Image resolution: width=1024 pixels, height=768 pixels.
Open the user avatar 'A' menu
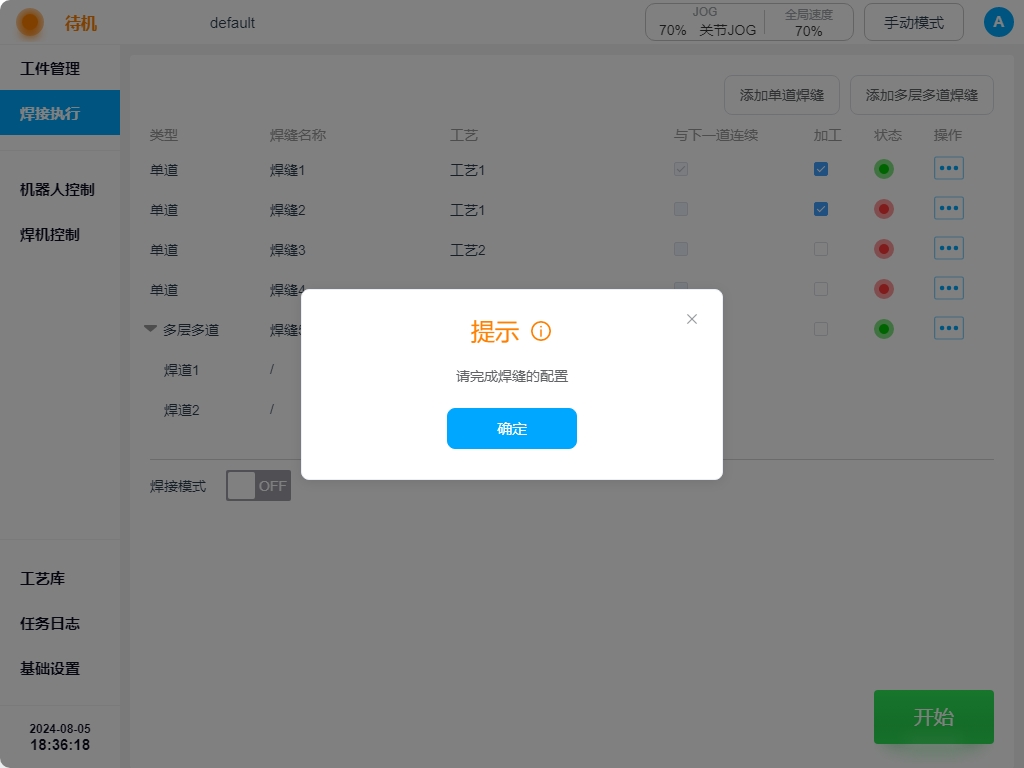[998, 22]
